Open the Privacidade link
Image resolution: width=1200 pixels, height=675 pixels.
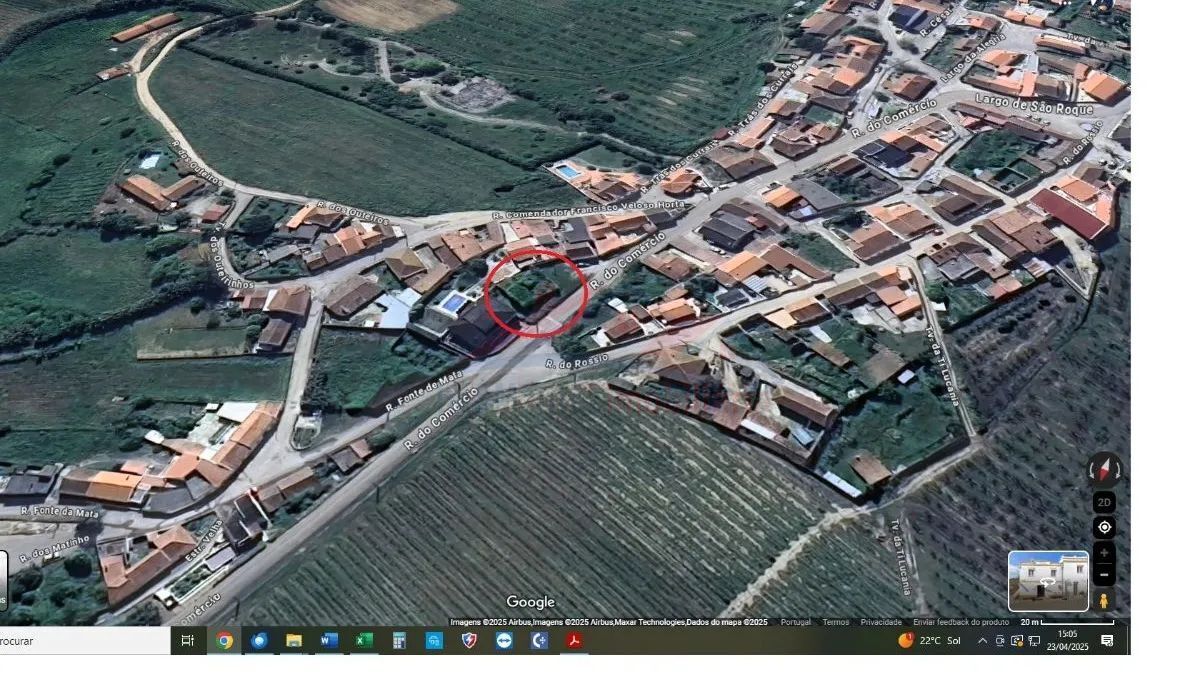click(x=881, y=622)
